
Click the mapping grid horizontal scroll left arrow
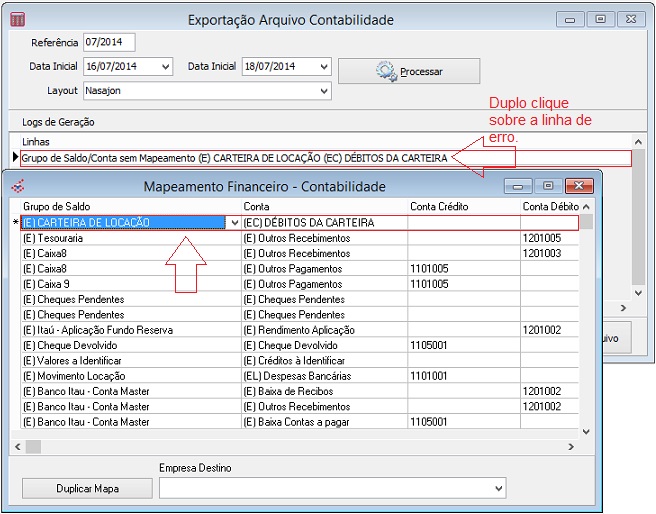tap(18, 447)
